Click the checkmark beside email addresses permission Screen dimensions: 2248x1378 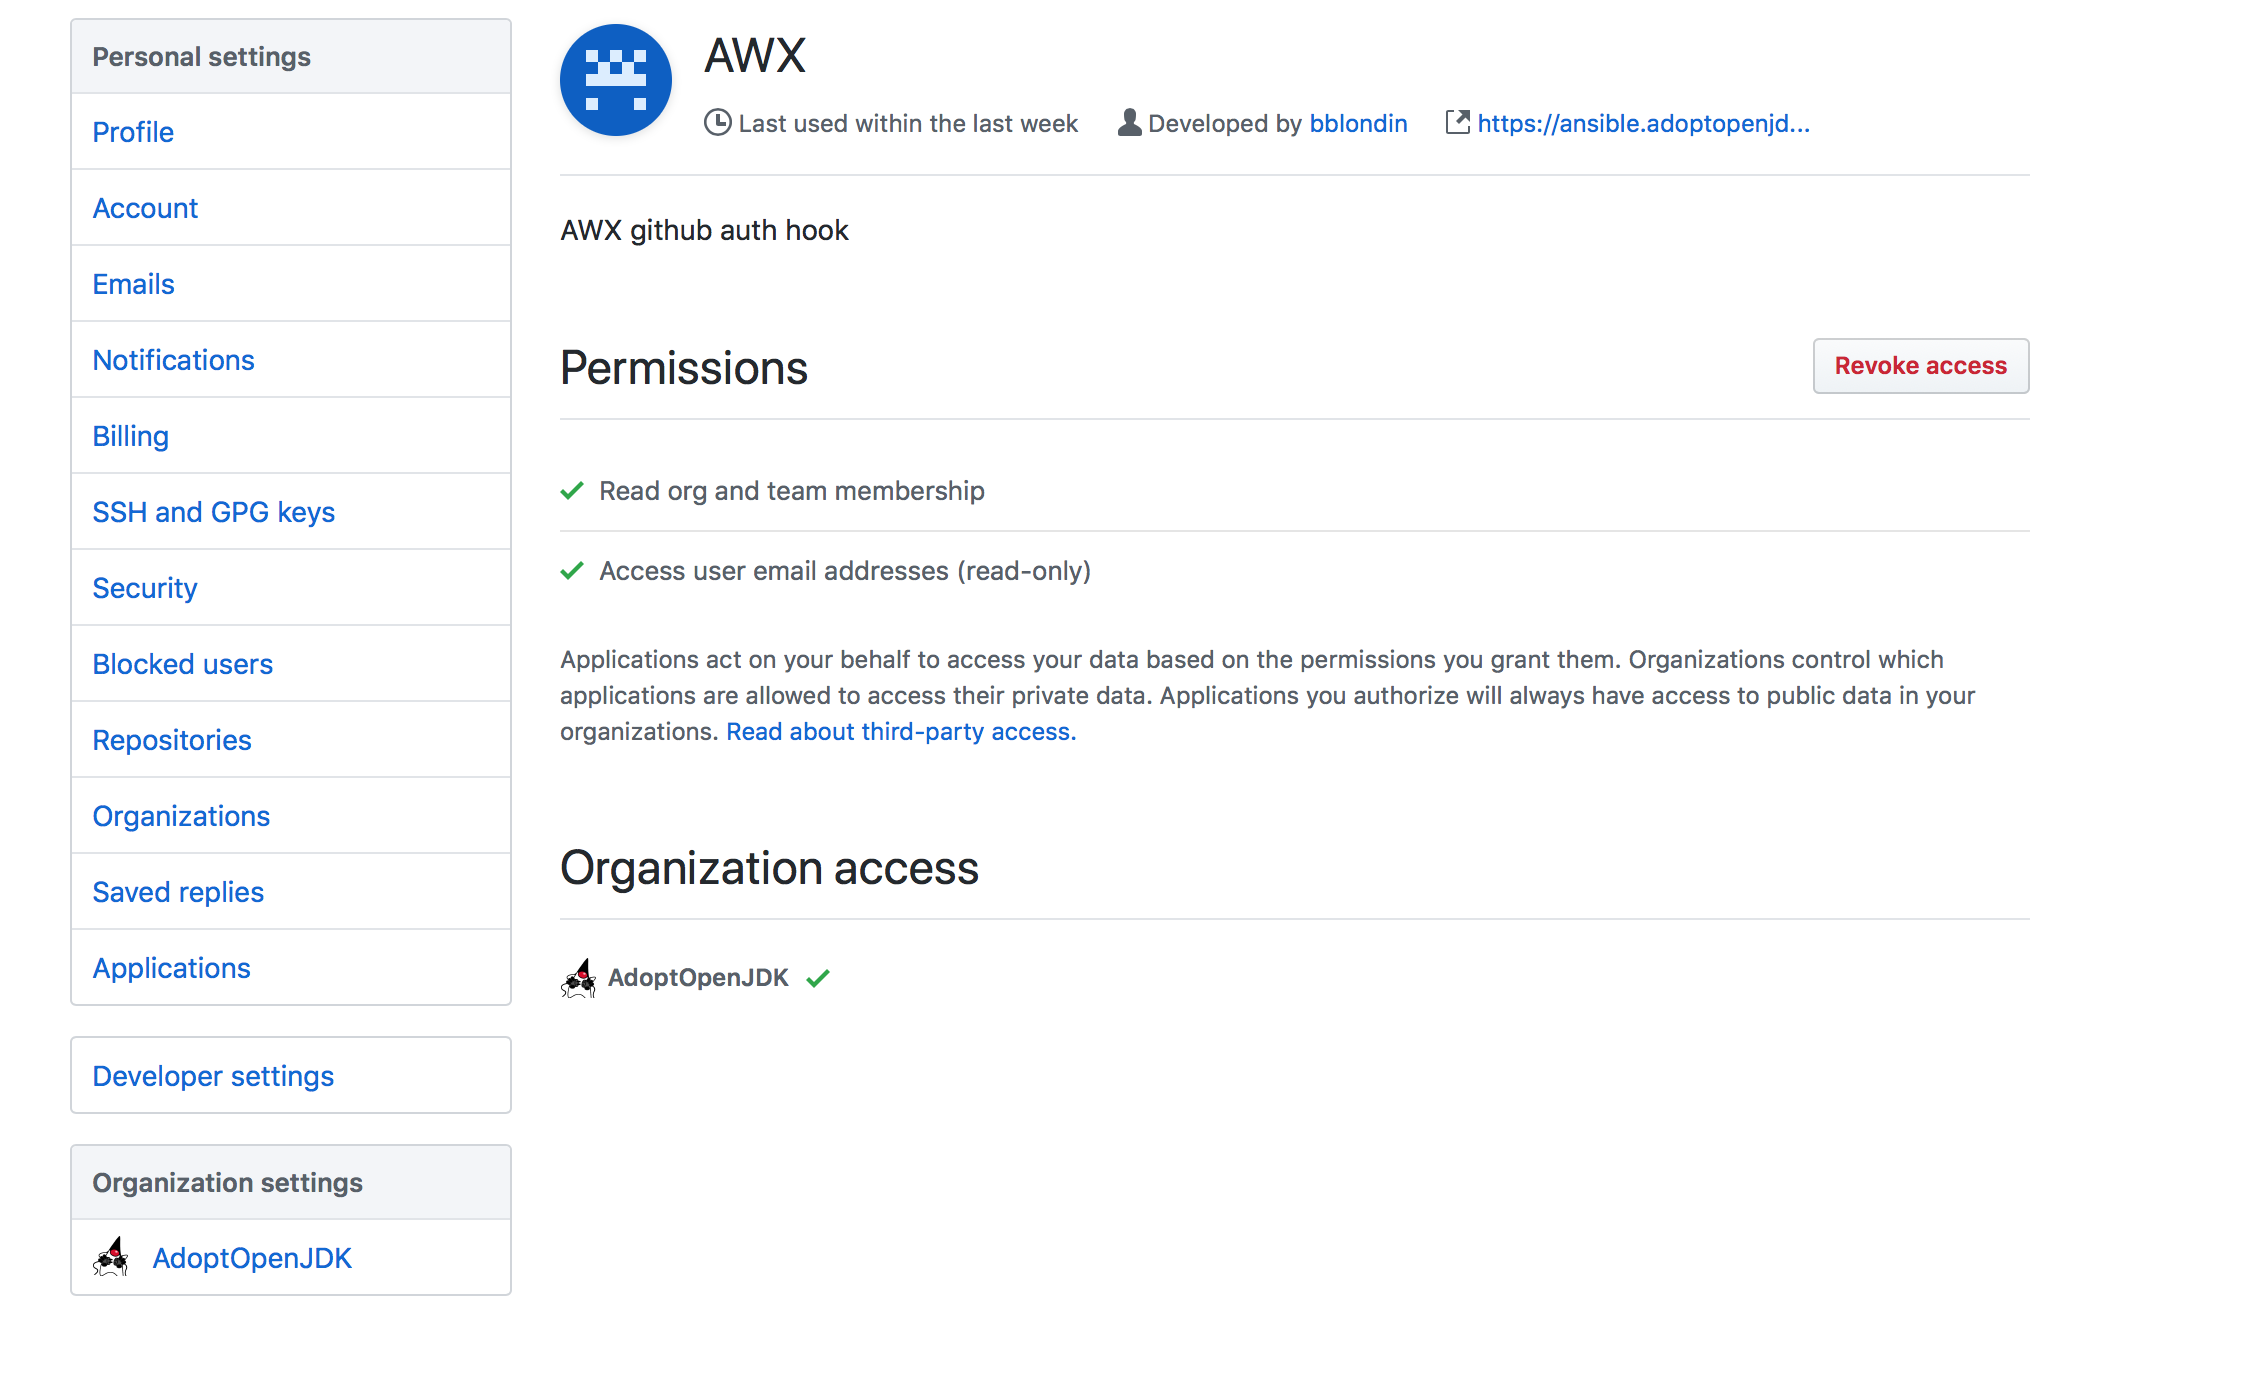tap(571, 570)
